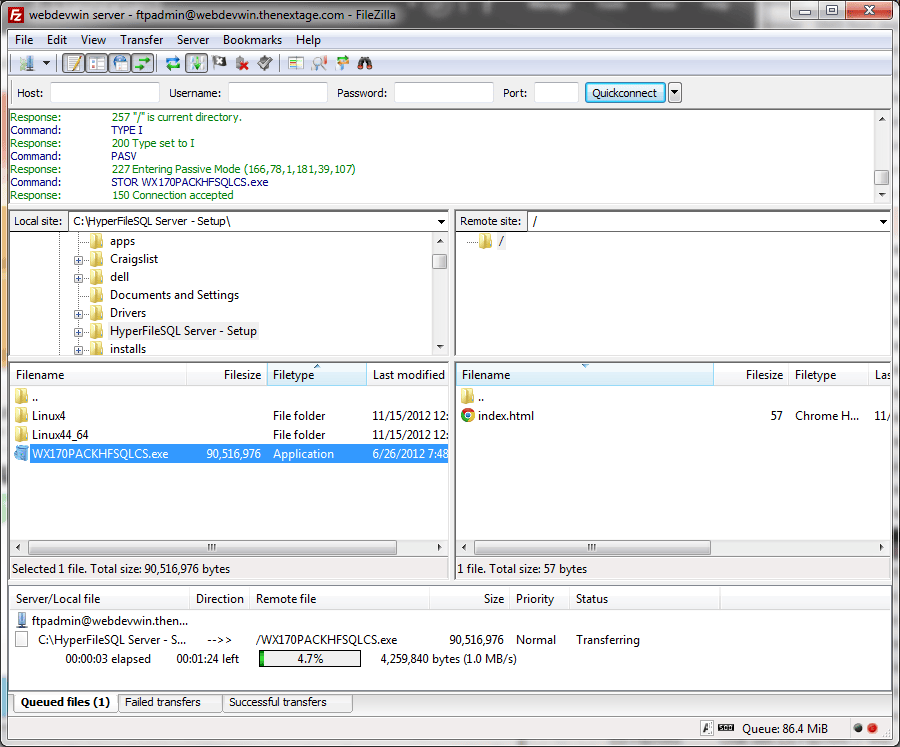Viewport: 900px width, 747px height.
Task: Open the View menu
Action: click(93, 40)
